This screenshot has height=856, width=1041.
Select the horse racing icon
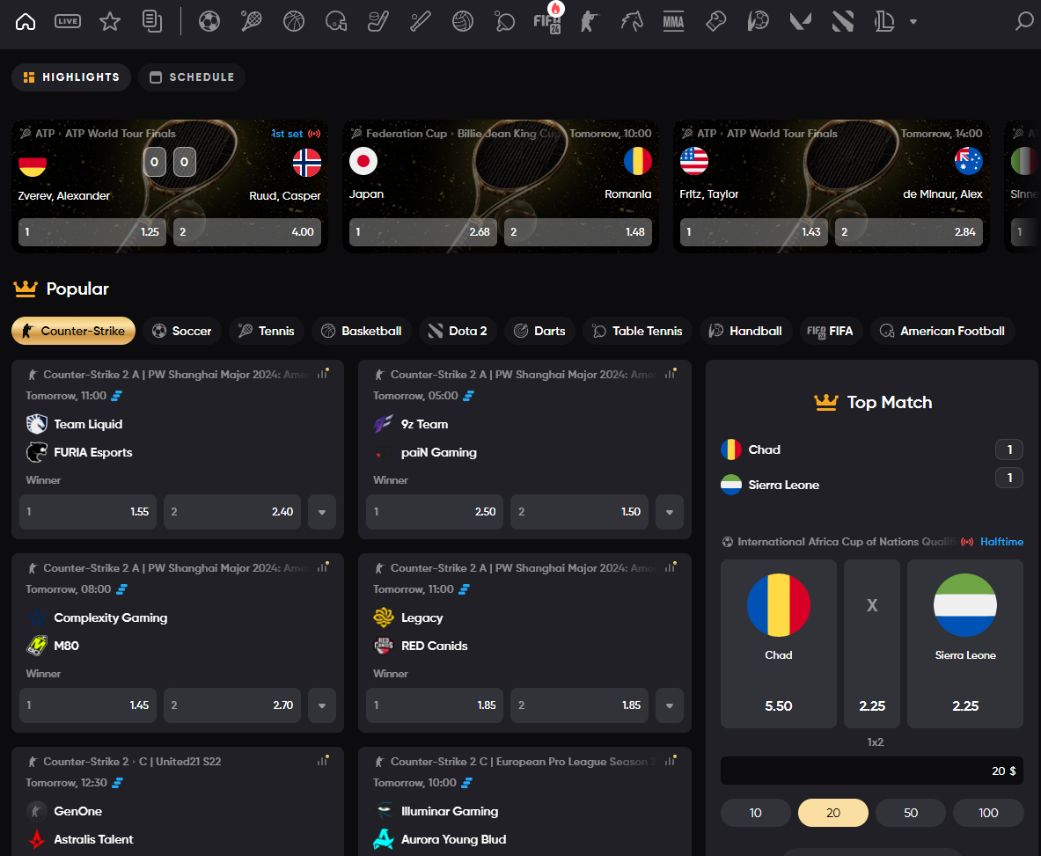coord(631,21)
